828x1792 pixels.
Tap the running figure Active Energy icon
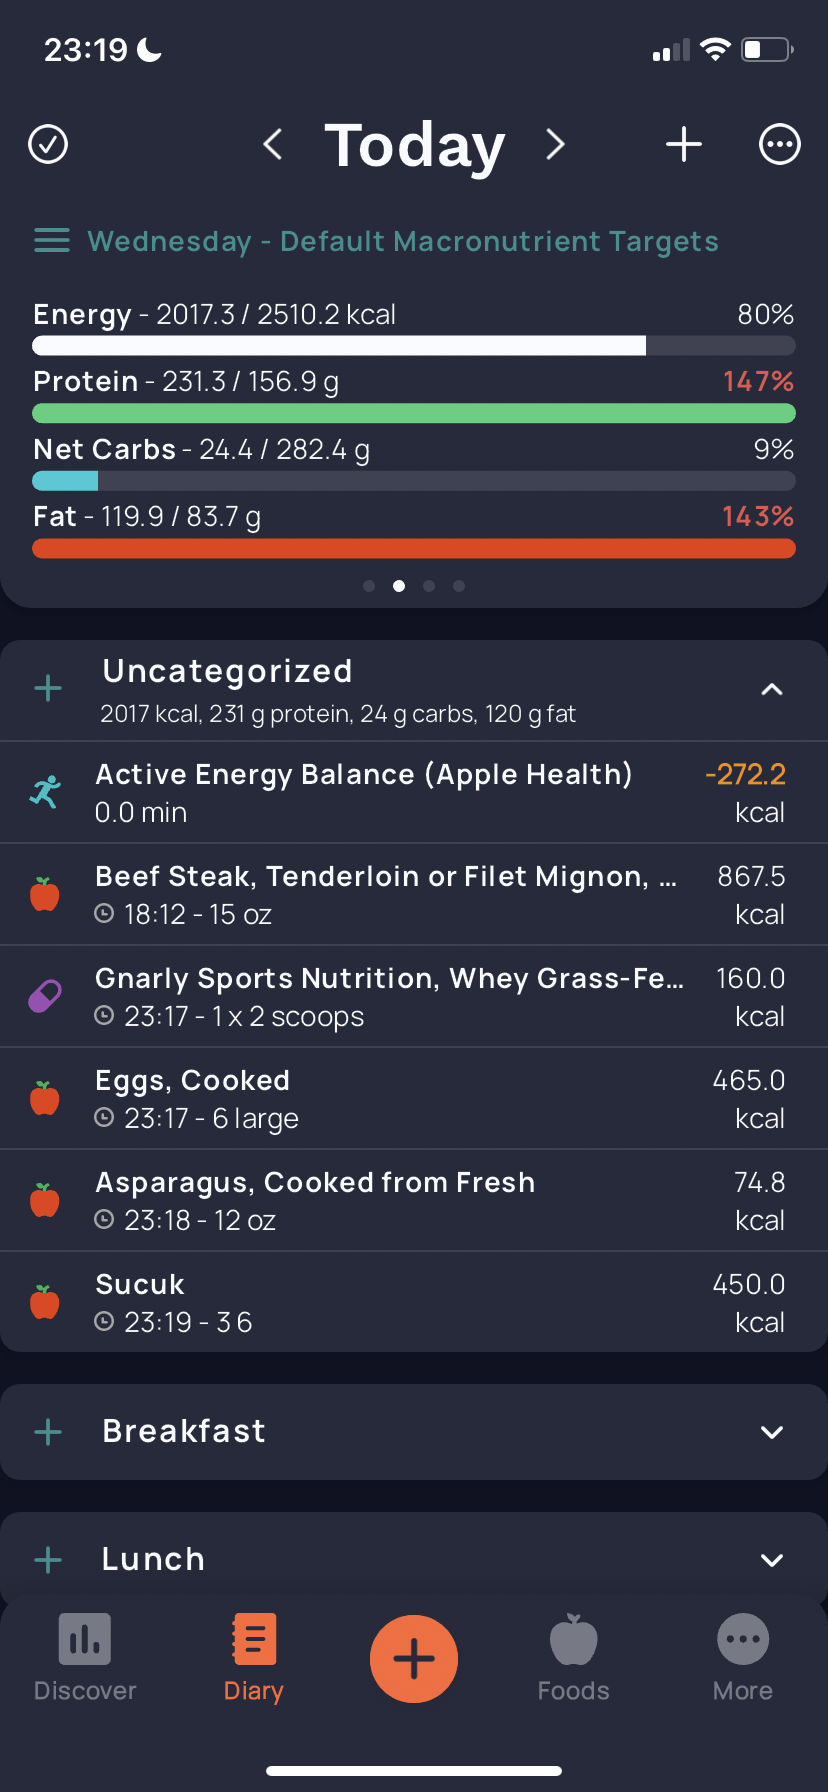[x=45, y=792]
